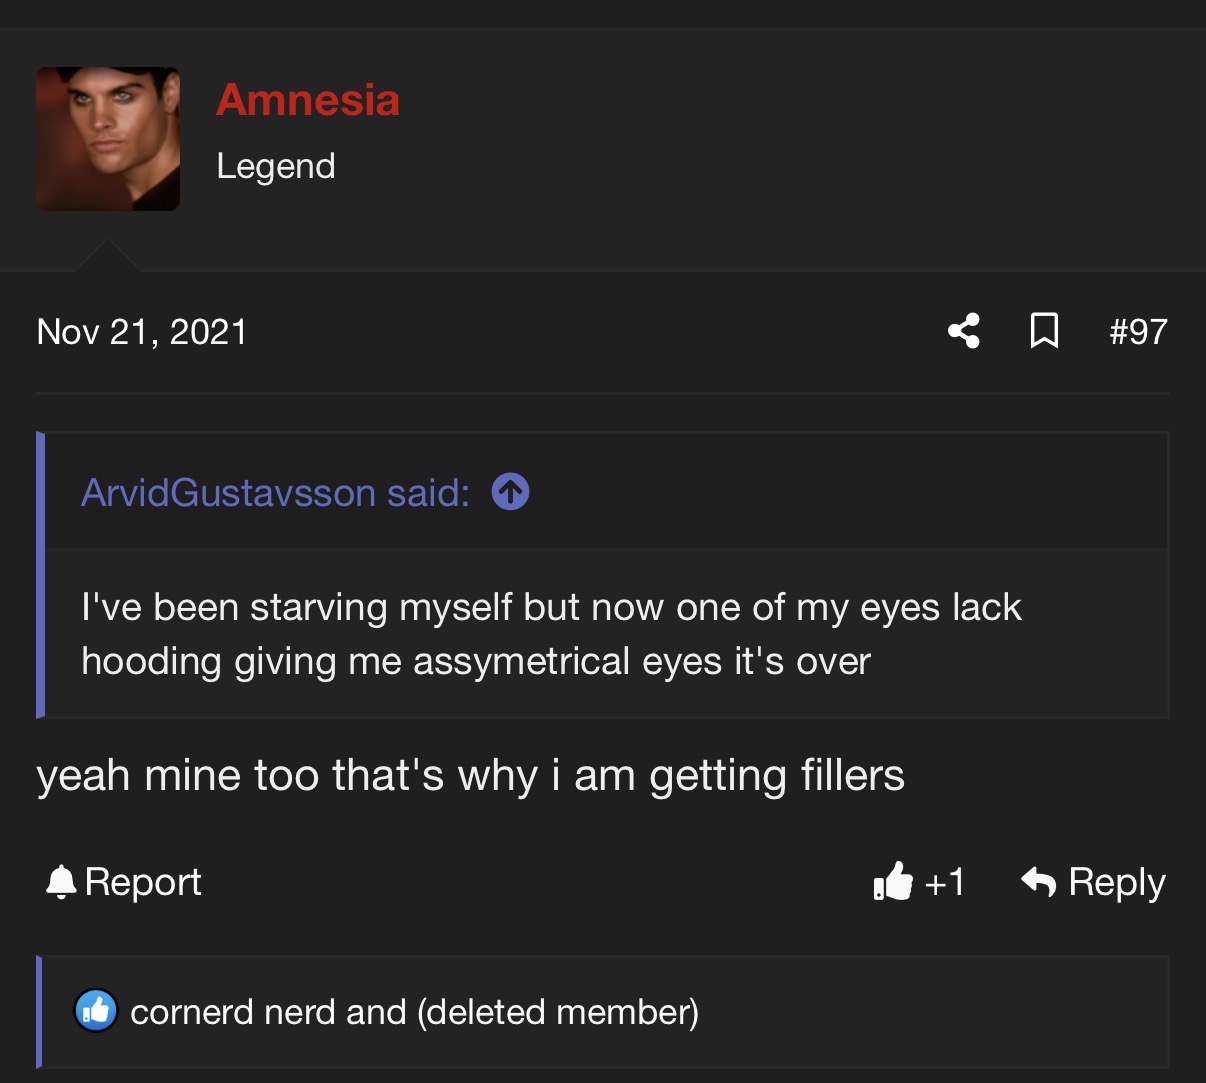Click the "ArvidGustavsson said:" quote header

pos(275,493)
